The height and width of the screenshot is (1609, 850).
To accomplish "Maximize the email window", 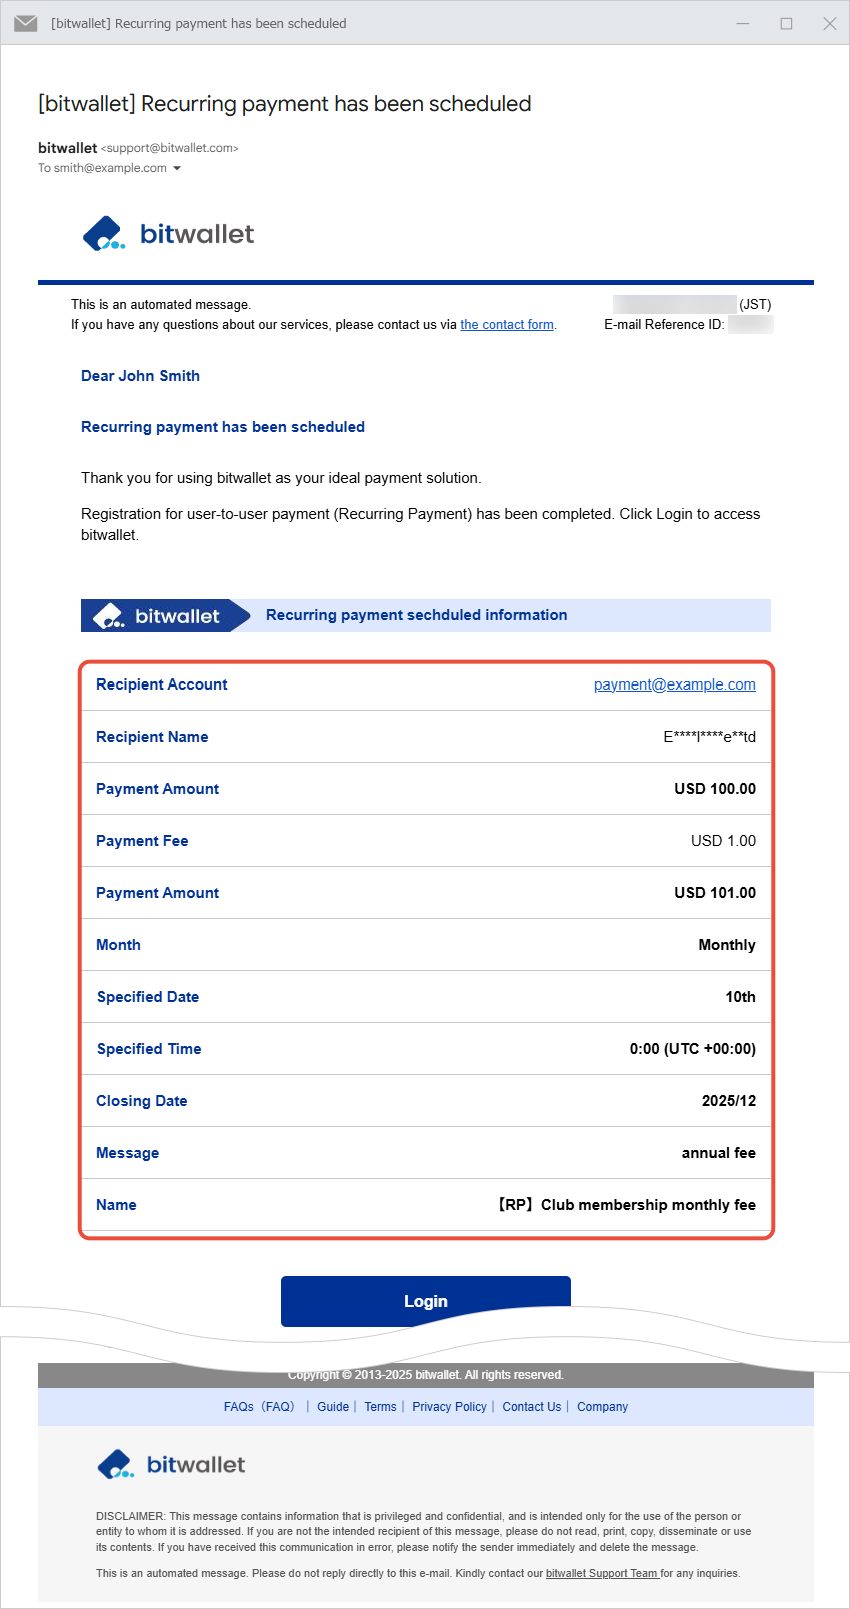I will (786, 23).
